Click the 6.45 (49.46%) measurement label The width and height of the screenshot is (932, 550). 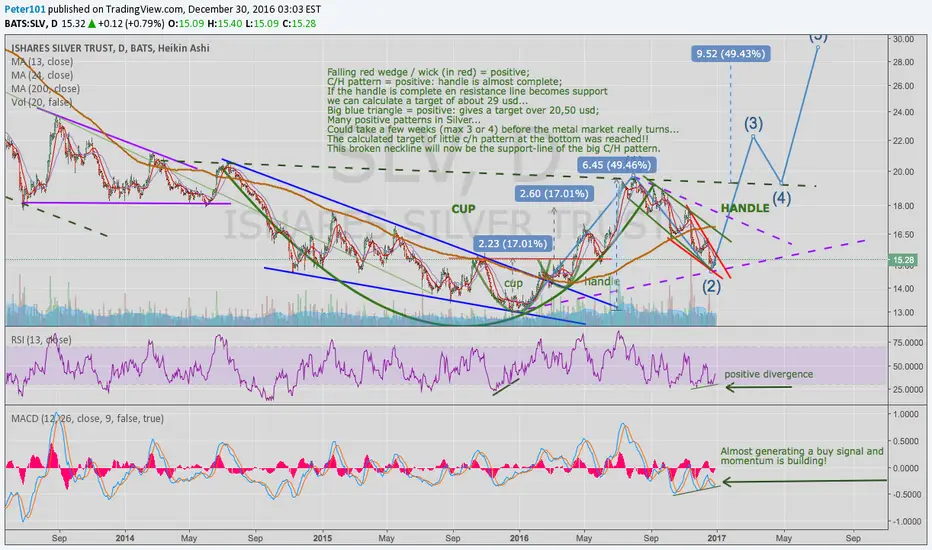(x=616, y=165)
